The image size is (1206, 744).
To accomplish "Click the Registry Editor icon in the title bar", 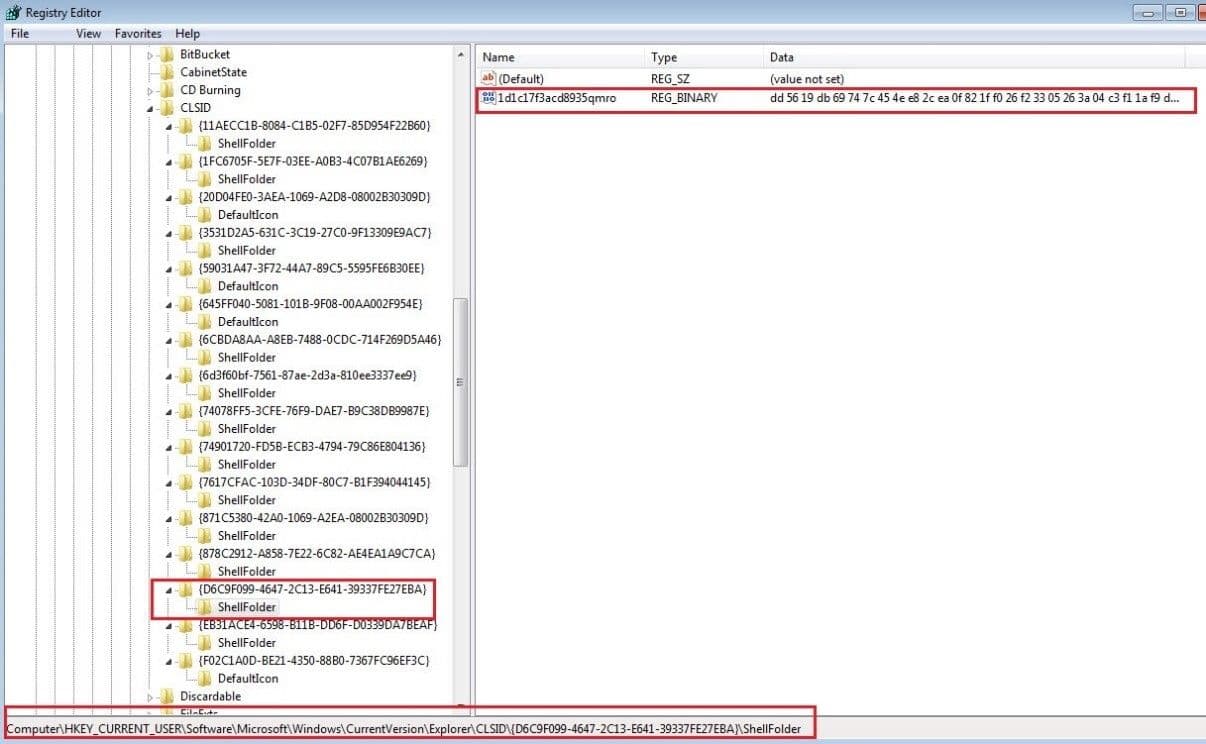I will click(x=10, y=12).
